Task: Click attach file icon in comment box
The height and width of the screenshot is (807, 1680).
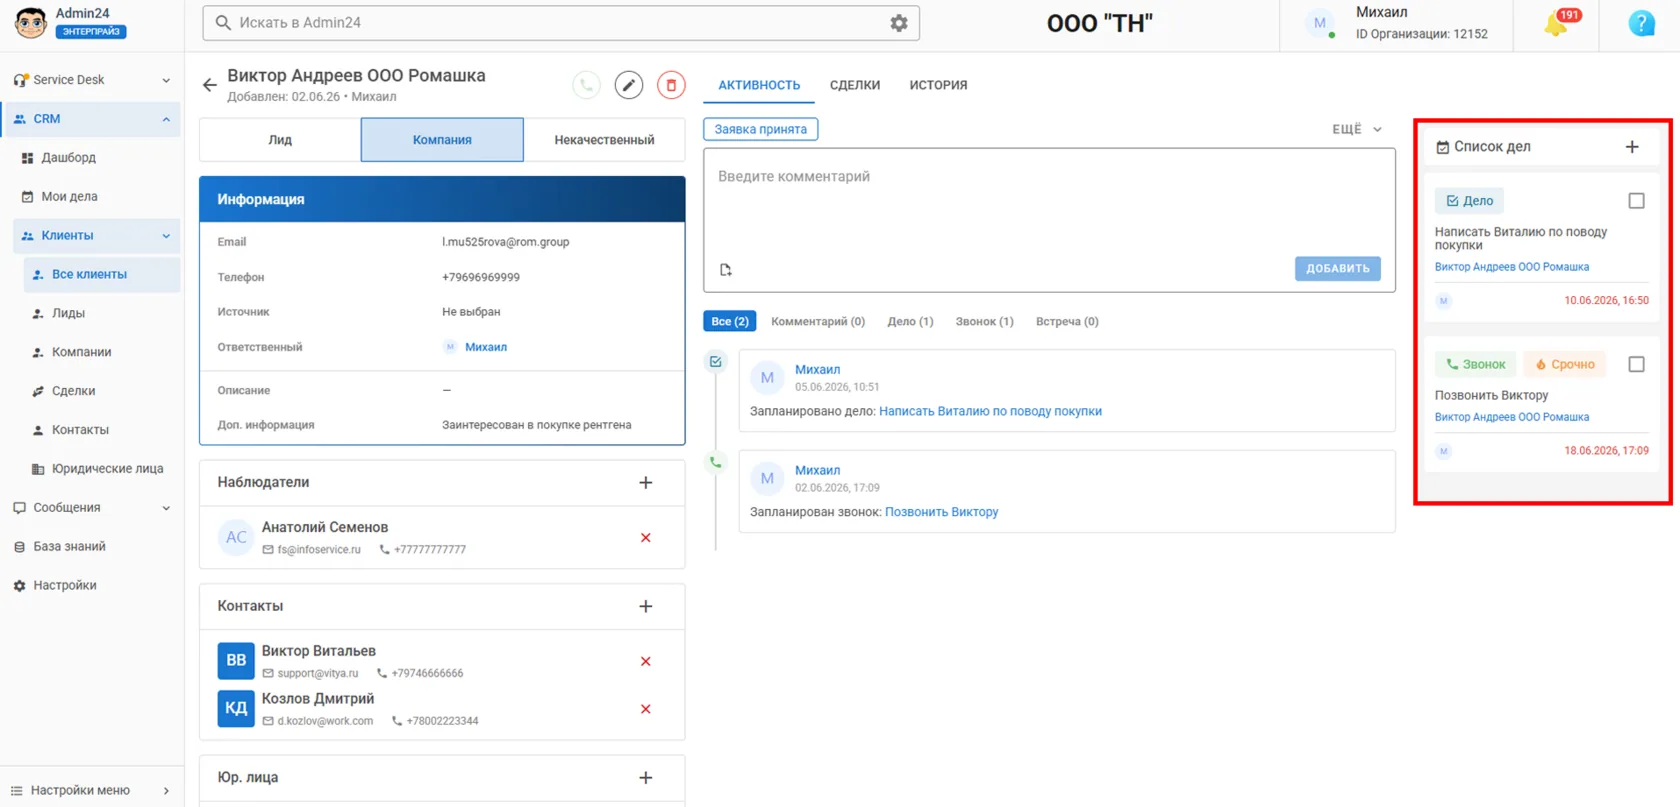Action: [726, 269]
